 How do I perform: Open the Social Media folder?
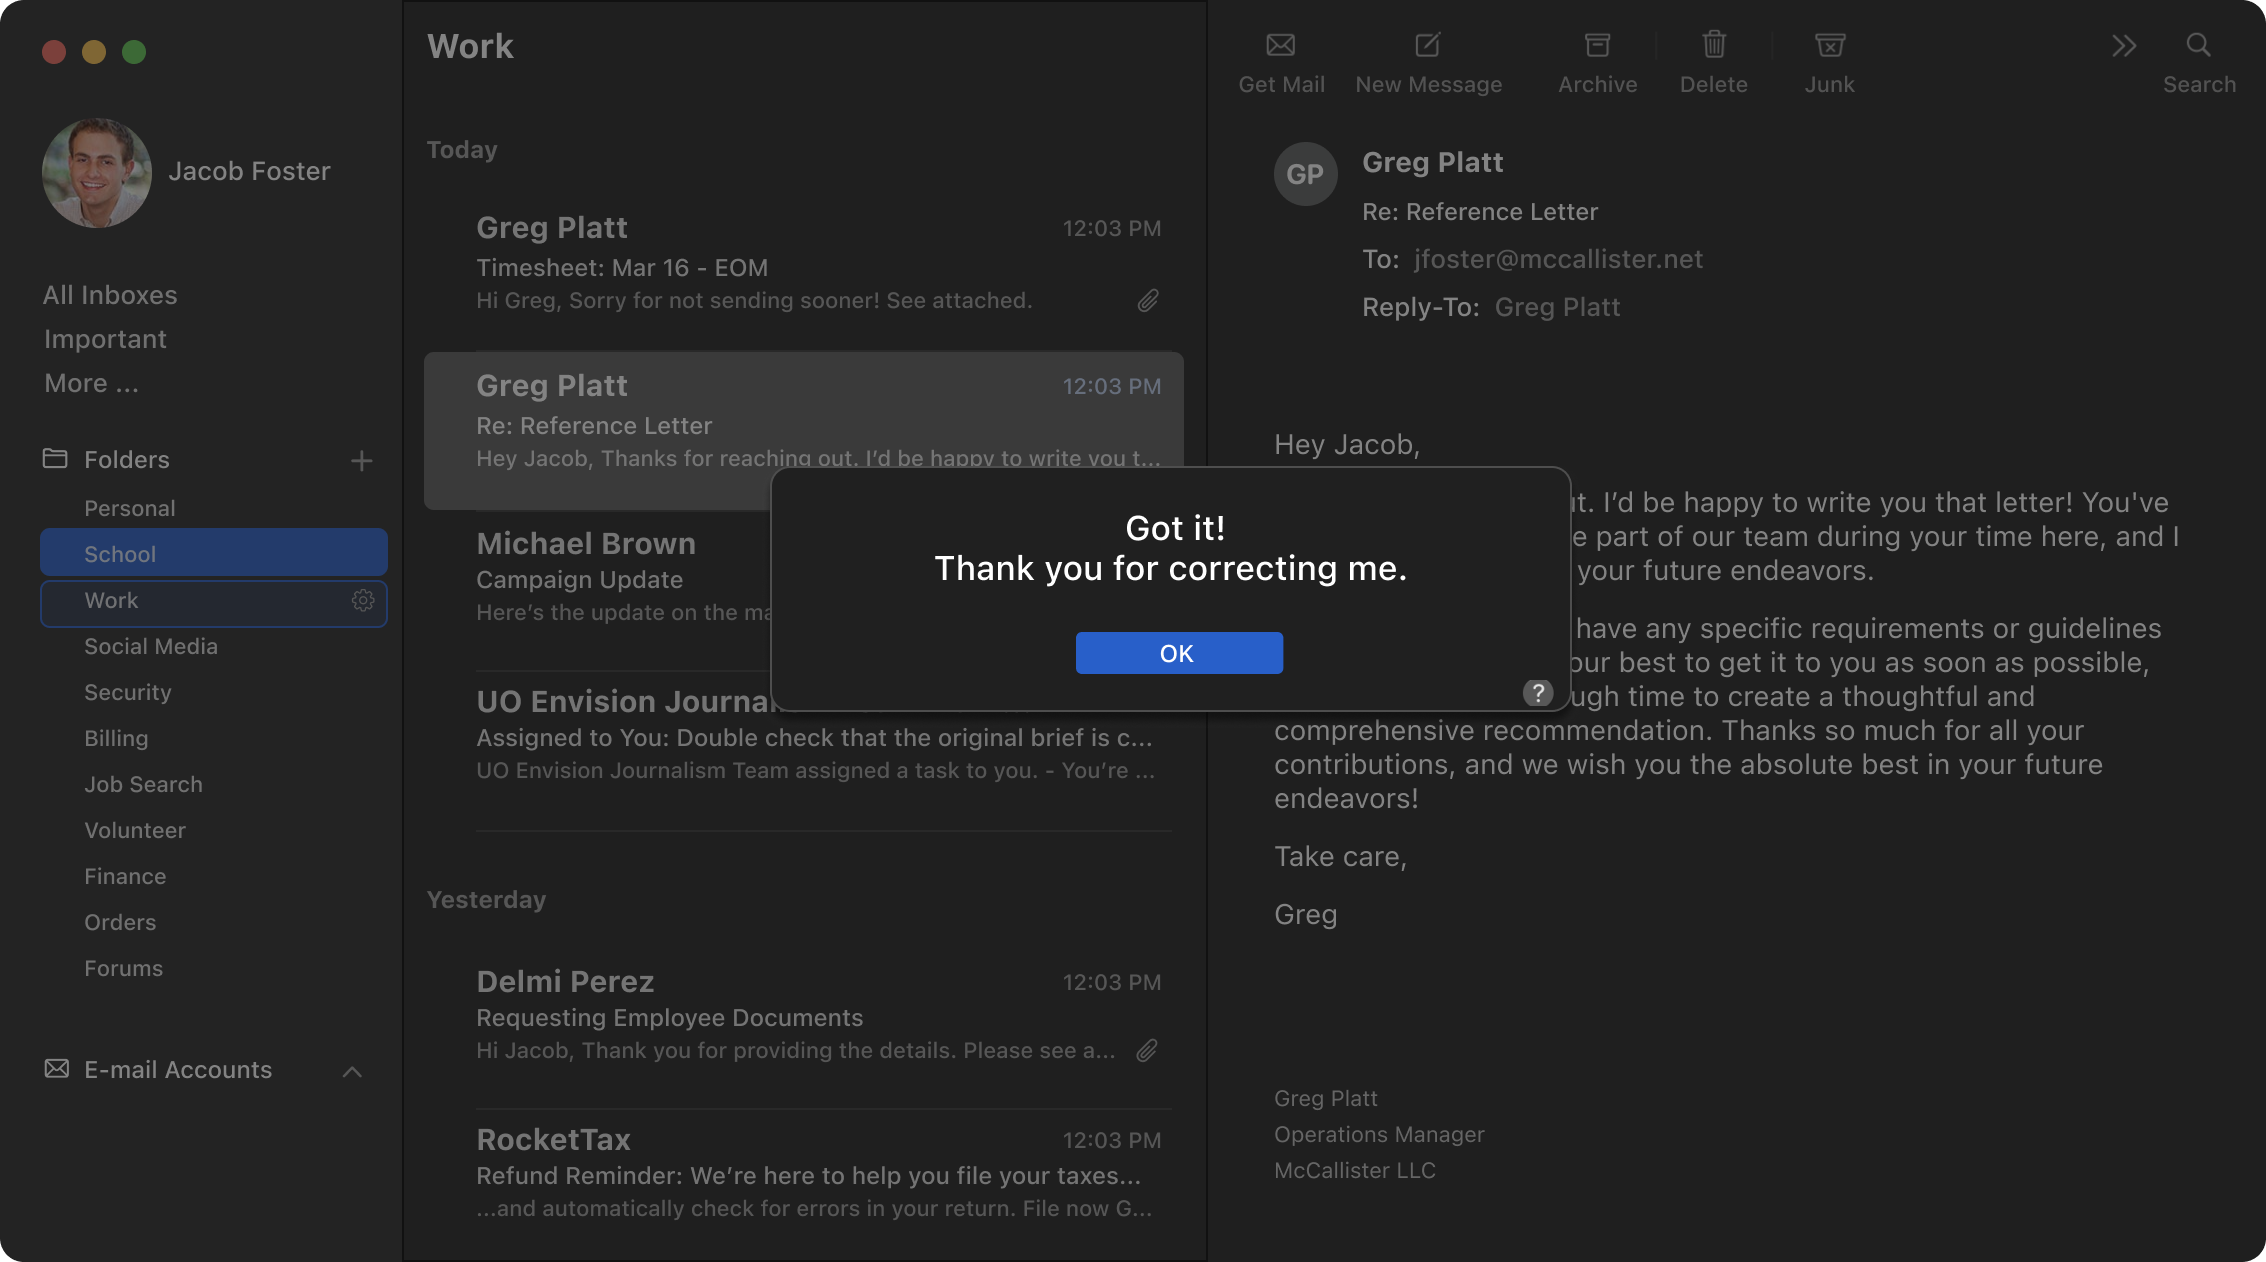point(151,646)
